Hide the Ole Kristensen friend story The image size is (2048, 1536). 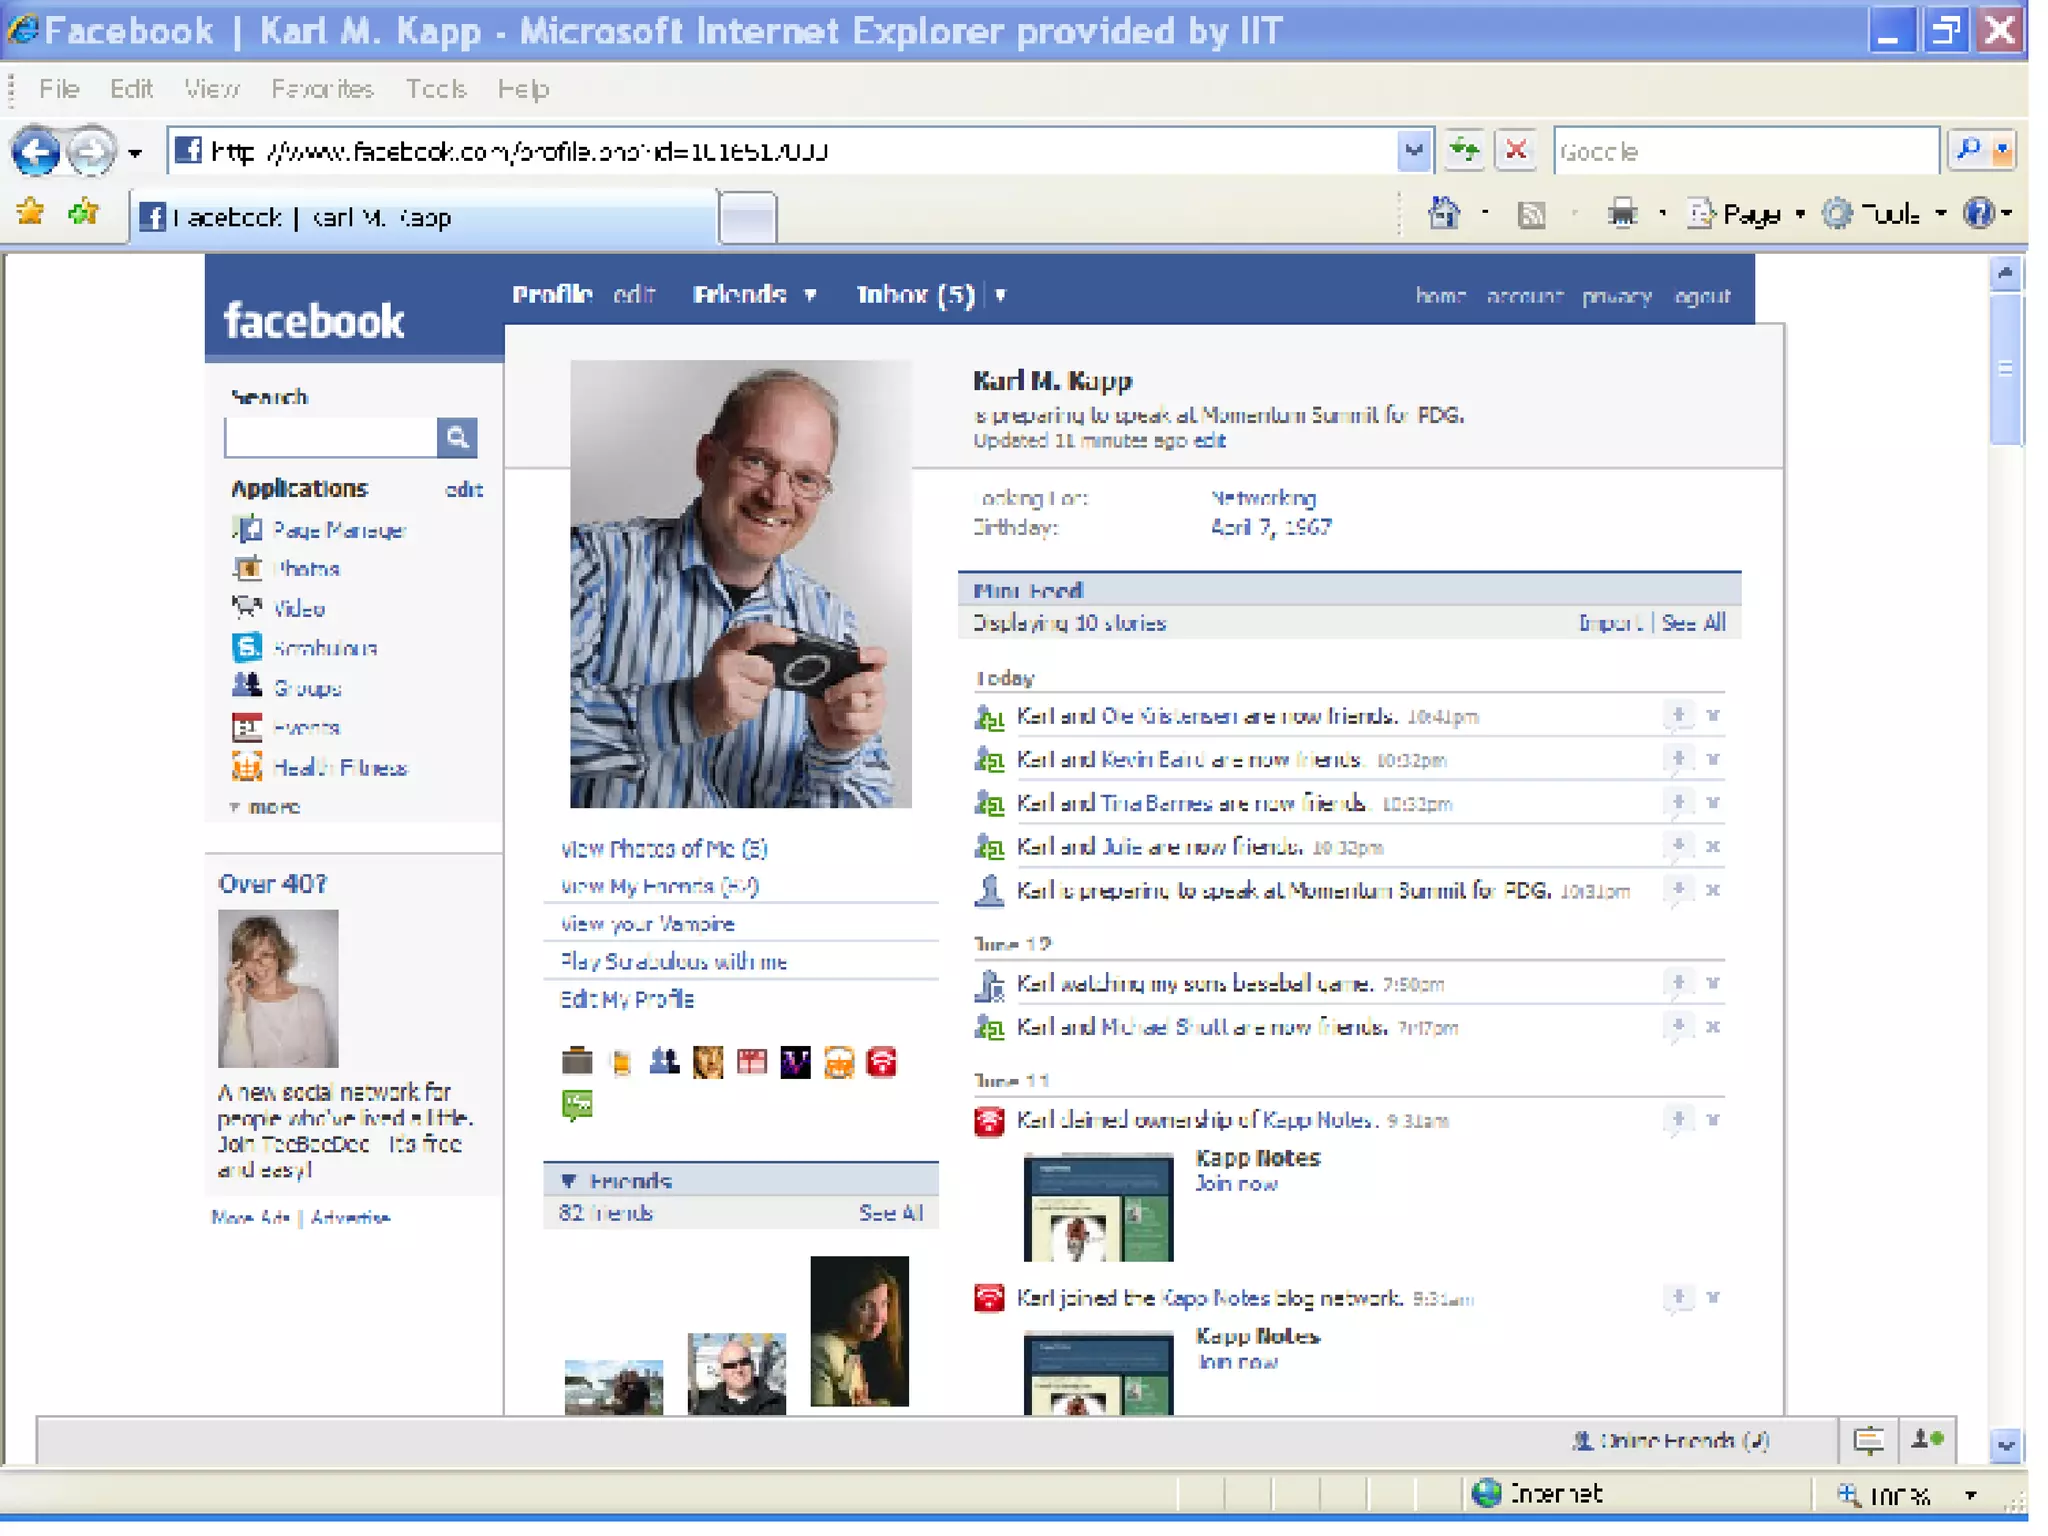coord(1713,715)
